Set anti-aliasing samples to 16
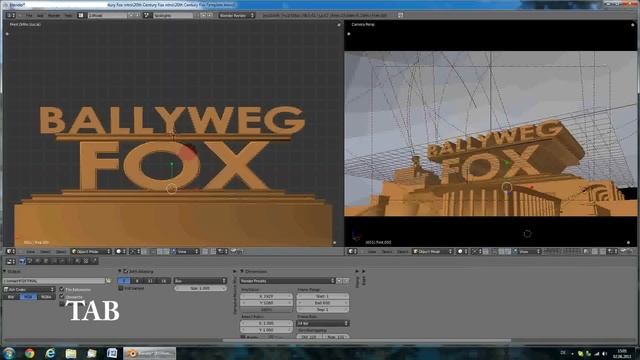Screen dimensions: 640x360 (164, 281)
